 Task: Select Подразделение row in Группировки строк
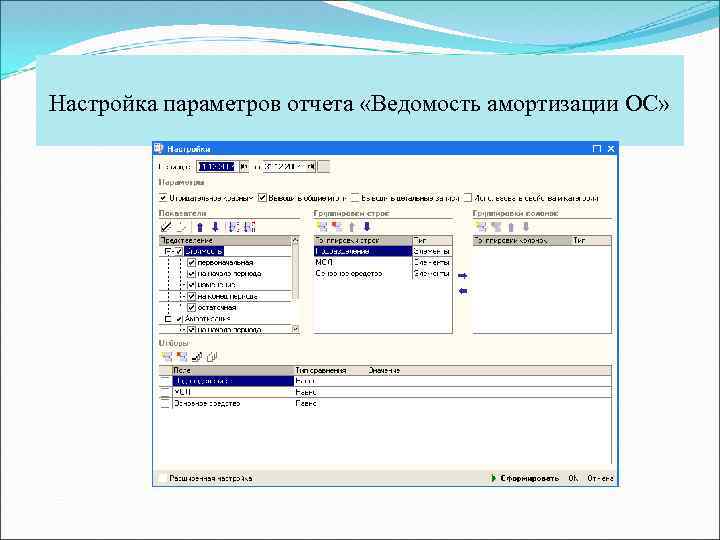point(382,251)
